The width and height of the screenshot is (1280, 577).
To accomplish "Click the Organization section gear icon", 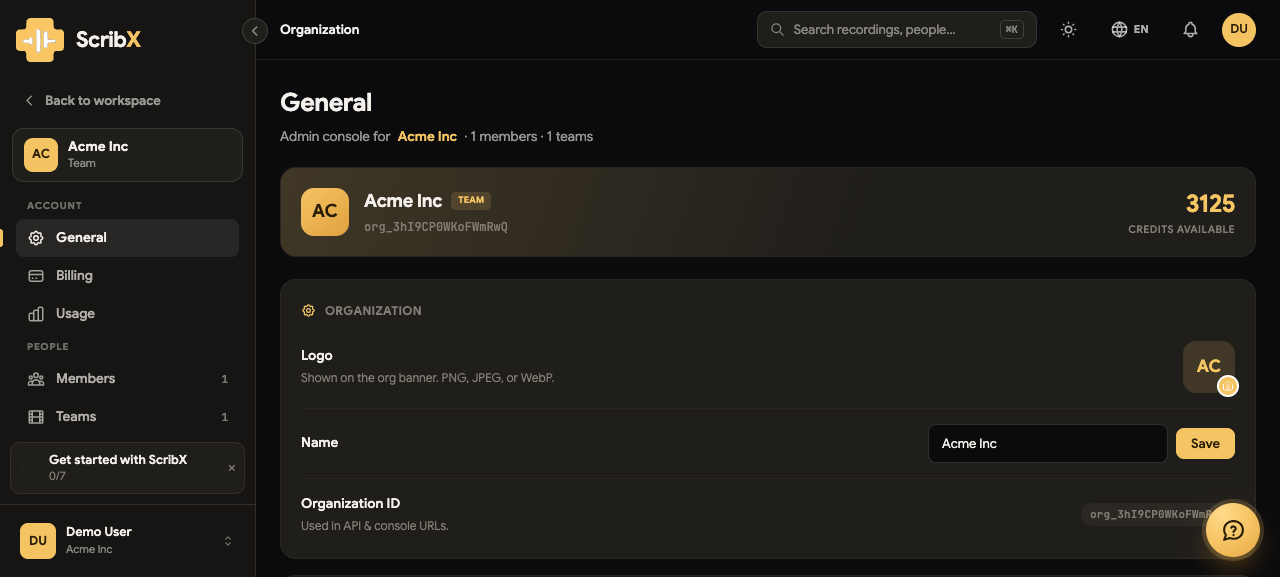I will point(308,311).
